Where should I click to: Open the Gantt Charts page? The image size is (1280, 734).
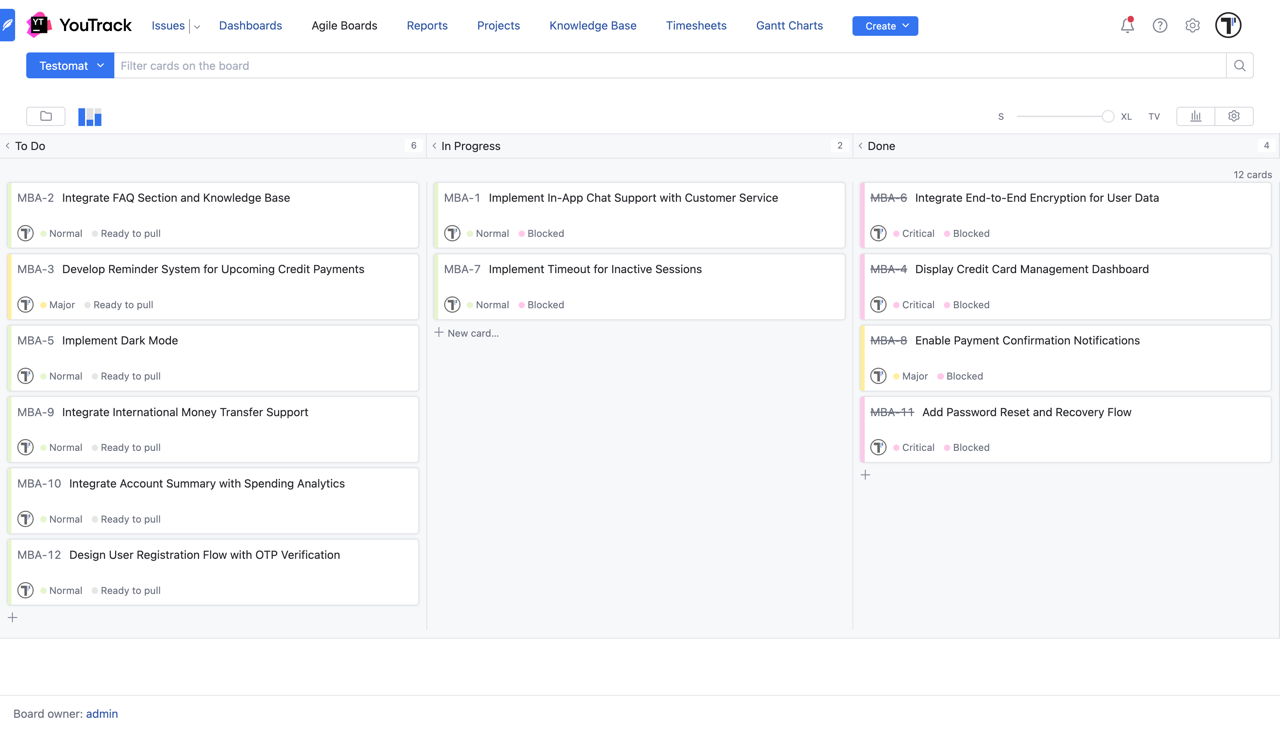789,26
